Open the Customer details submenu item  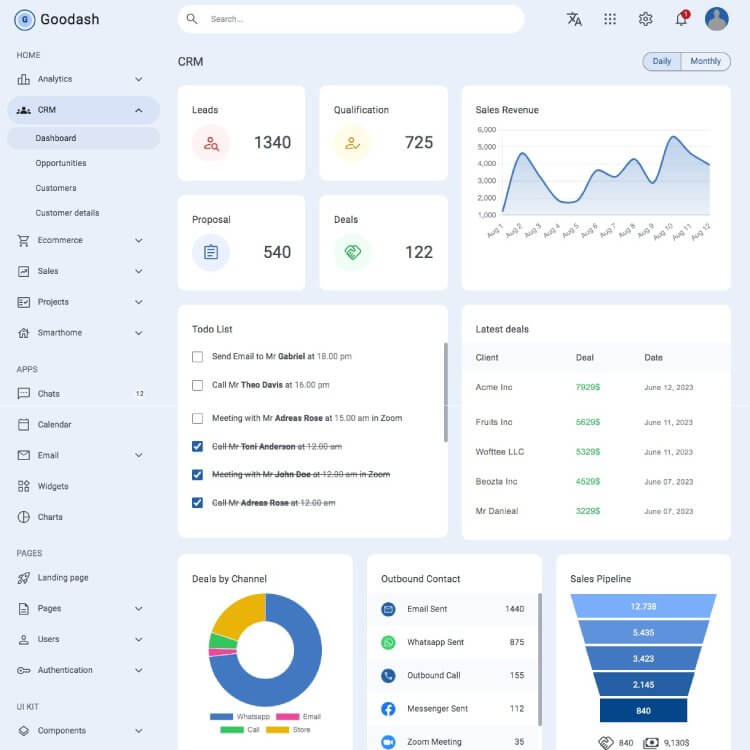click(x=84, y=213)
